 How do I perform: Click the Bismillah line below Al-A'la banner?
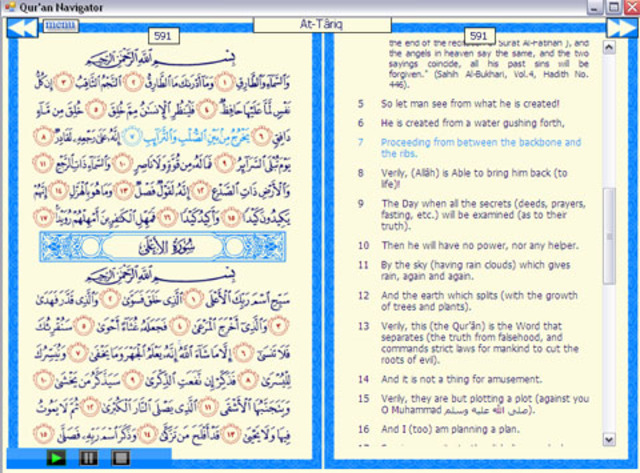click(160, 276)
